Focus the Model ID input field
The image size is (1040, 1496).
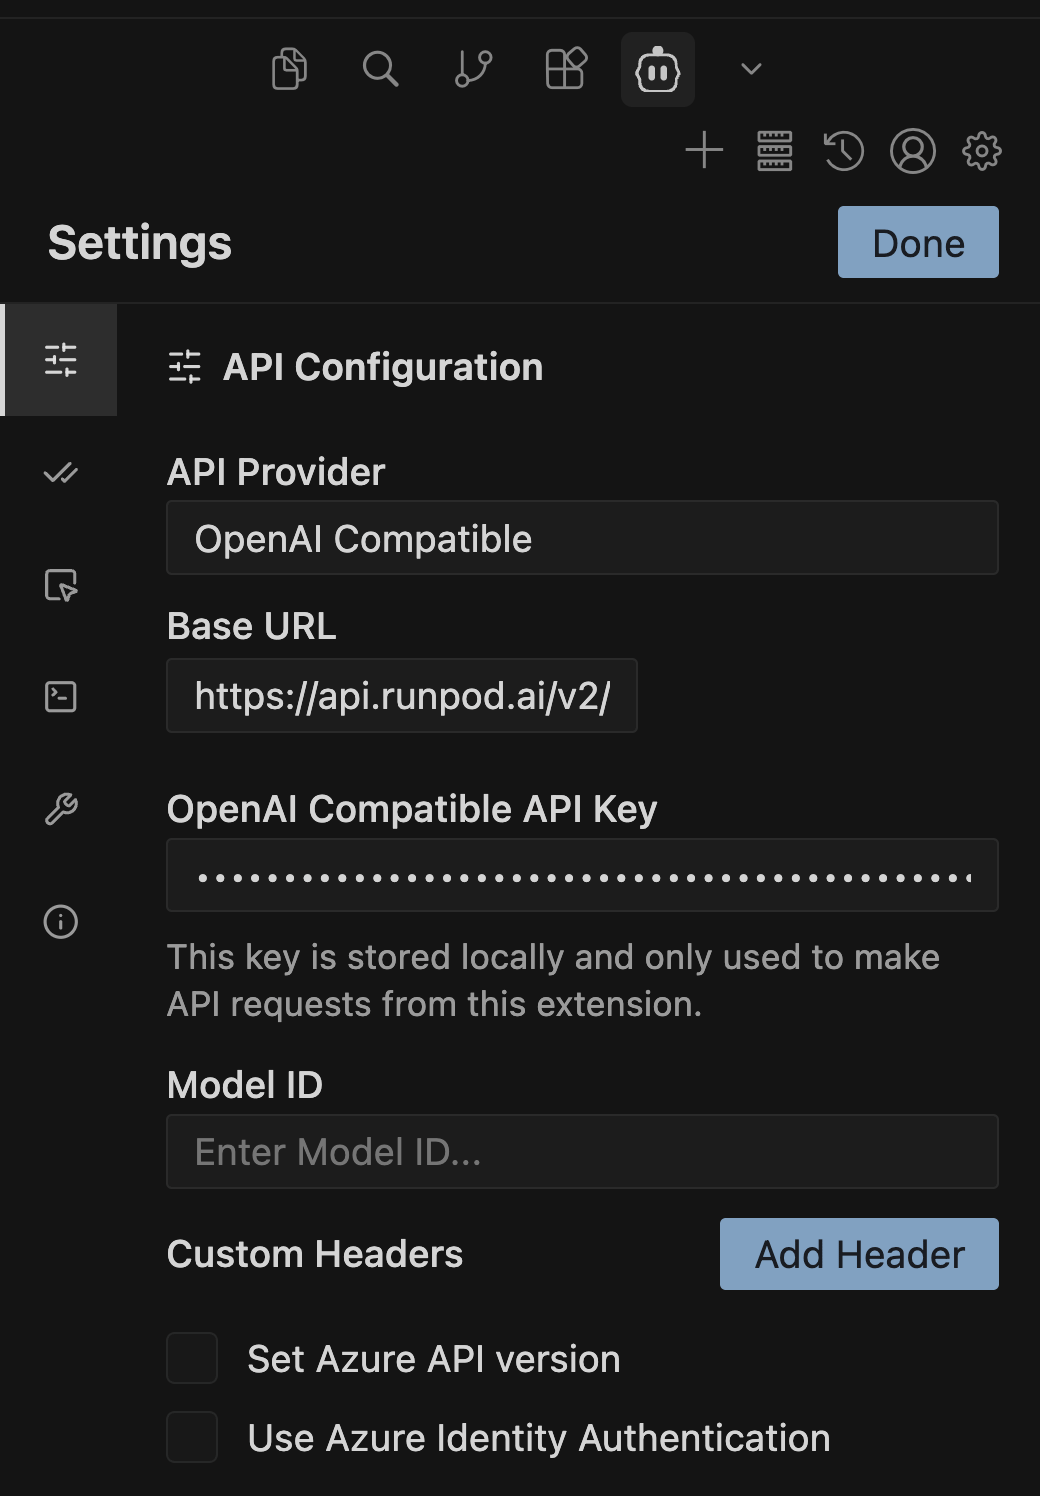pos(582,1152)
